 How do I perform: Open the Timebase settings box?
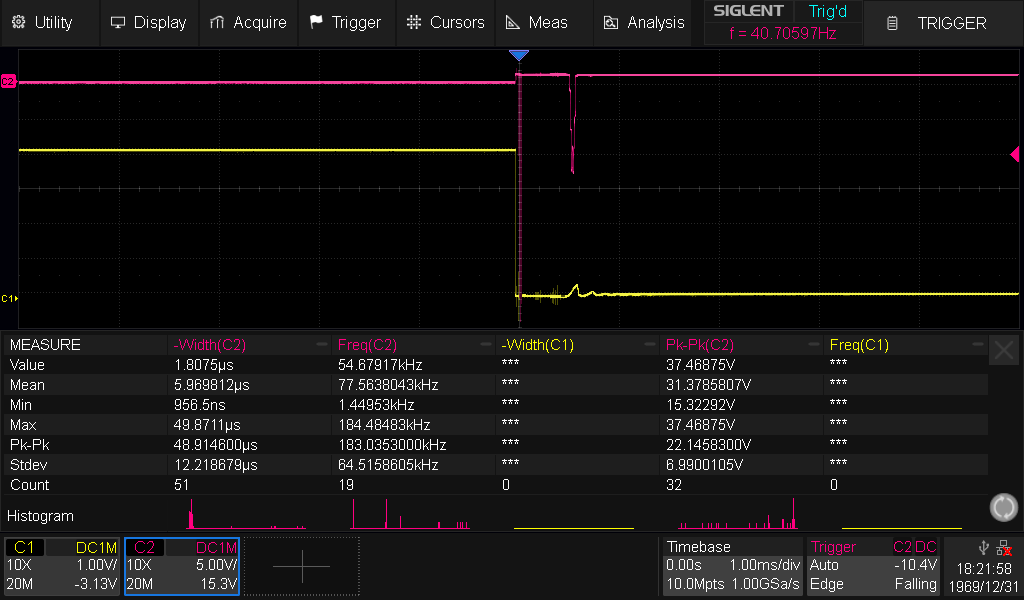[733, 566]
